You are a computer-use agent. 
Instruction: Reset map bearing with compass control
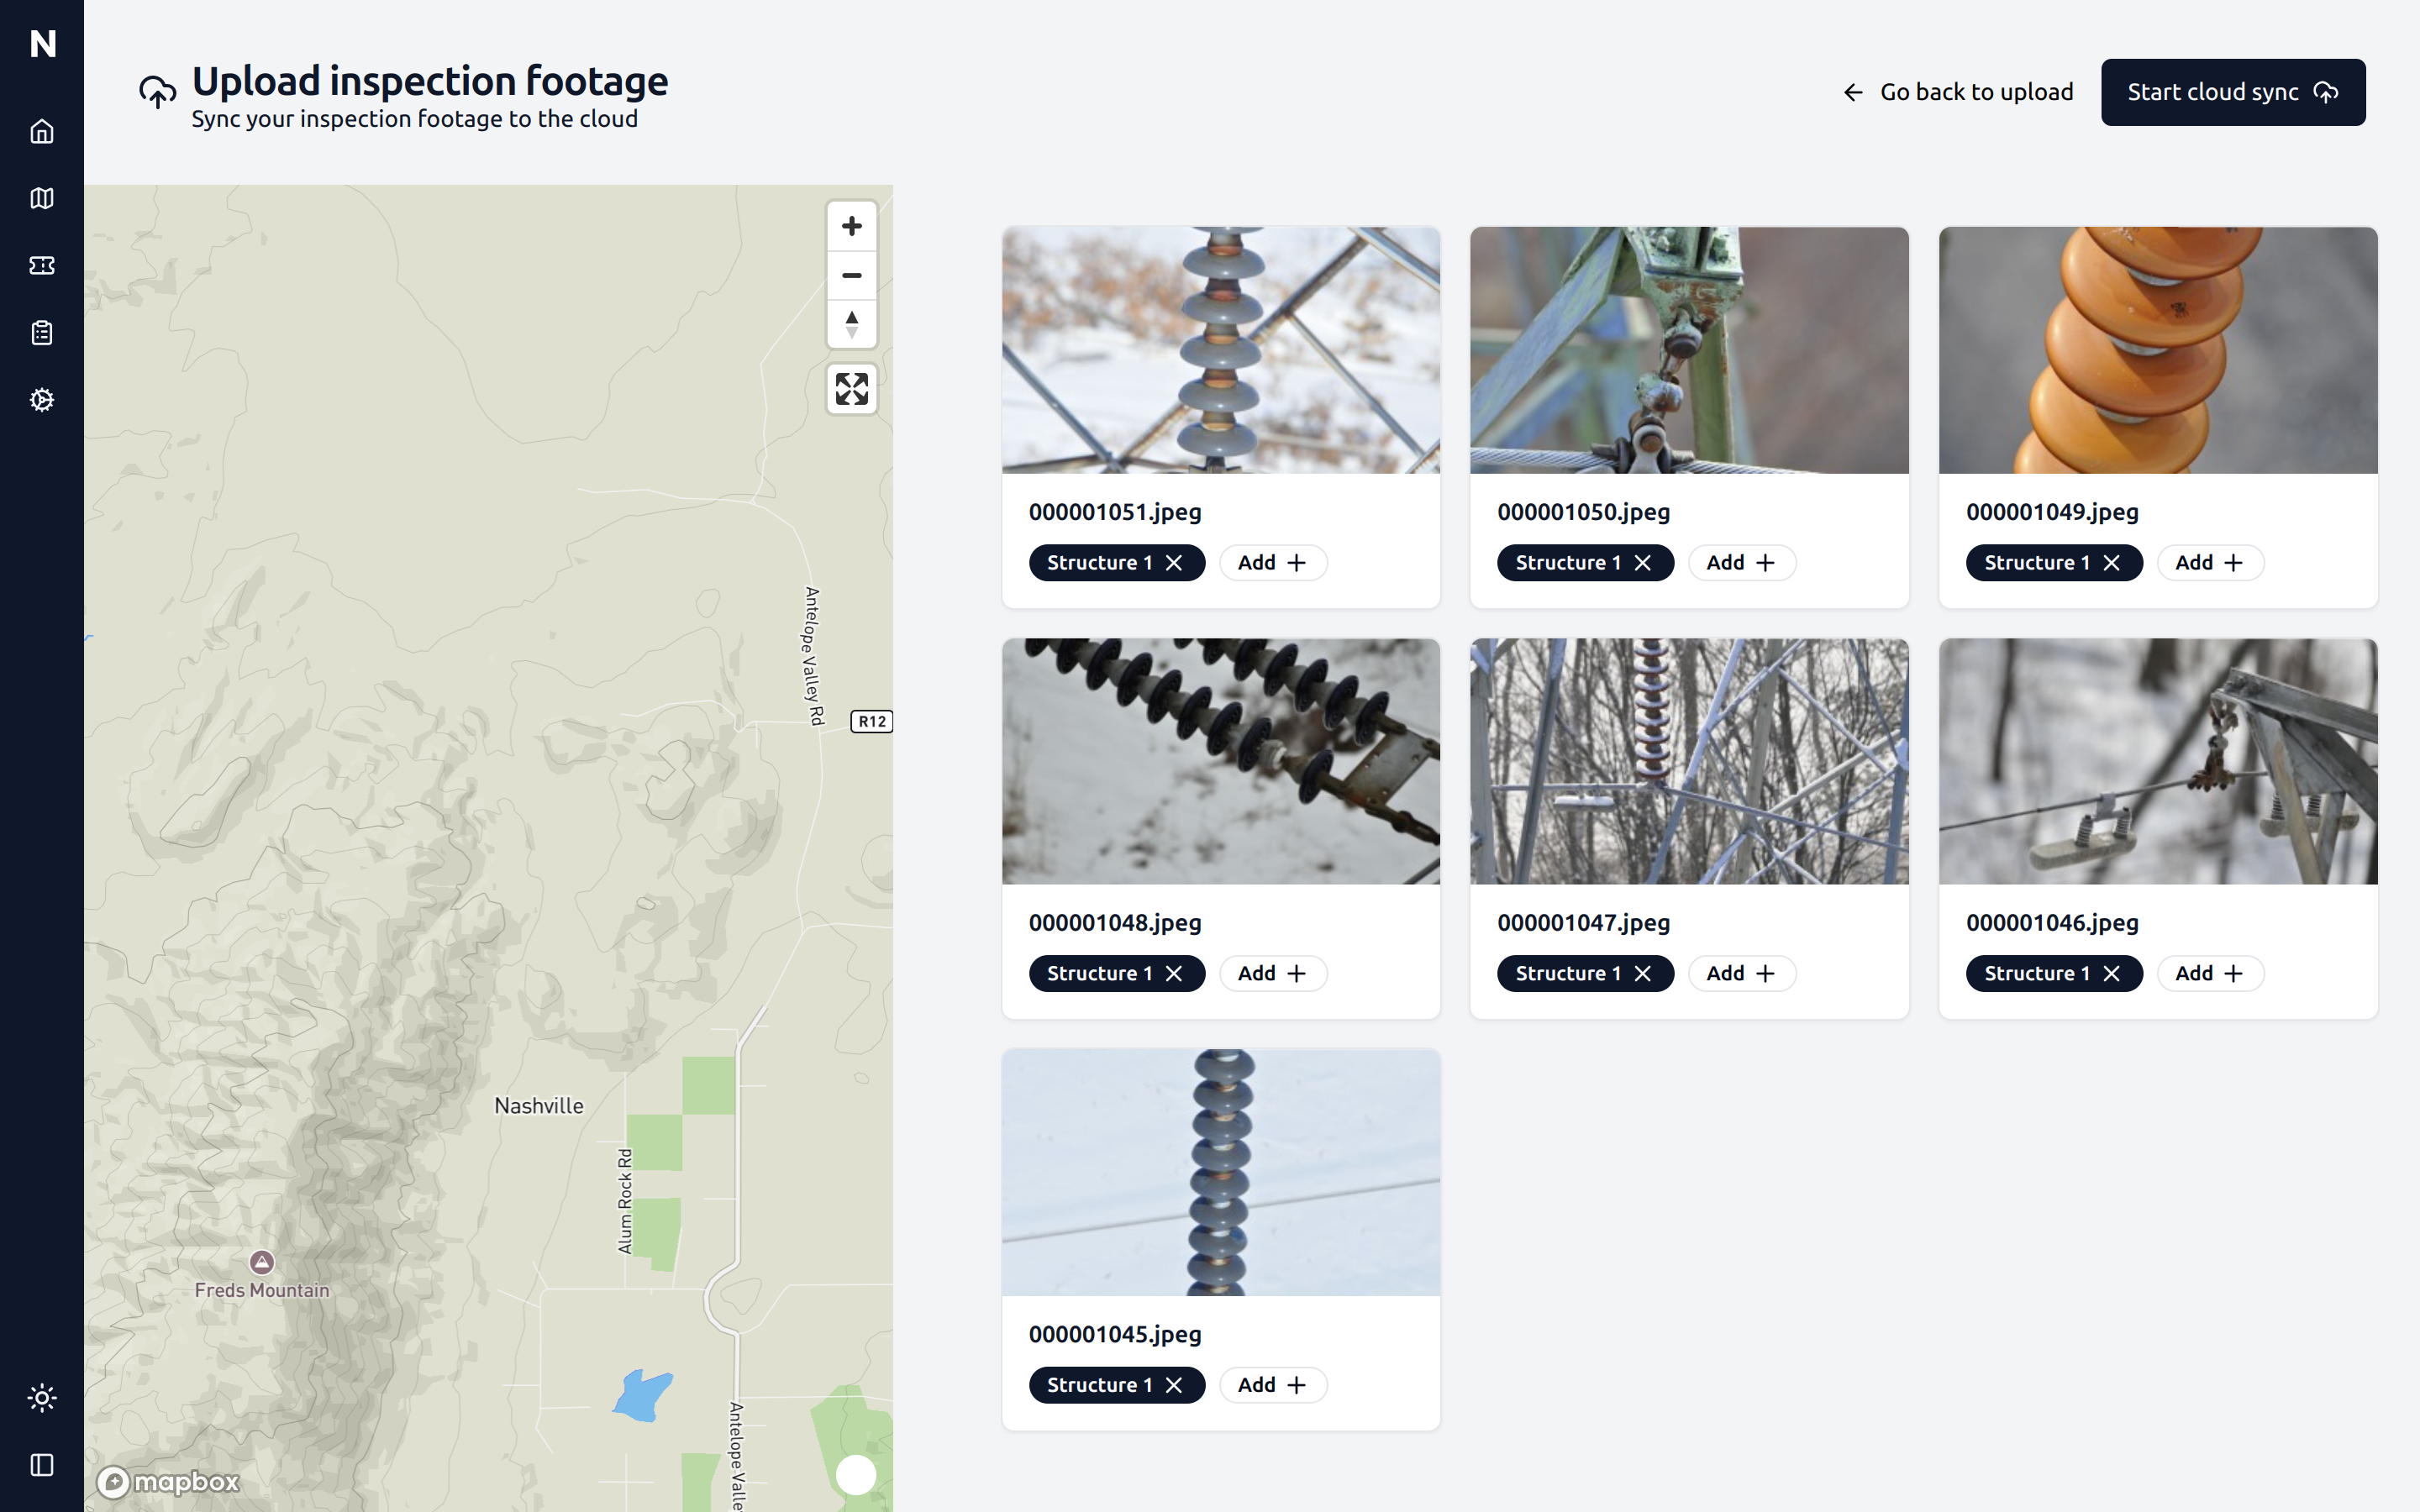[x=851, y=325]
